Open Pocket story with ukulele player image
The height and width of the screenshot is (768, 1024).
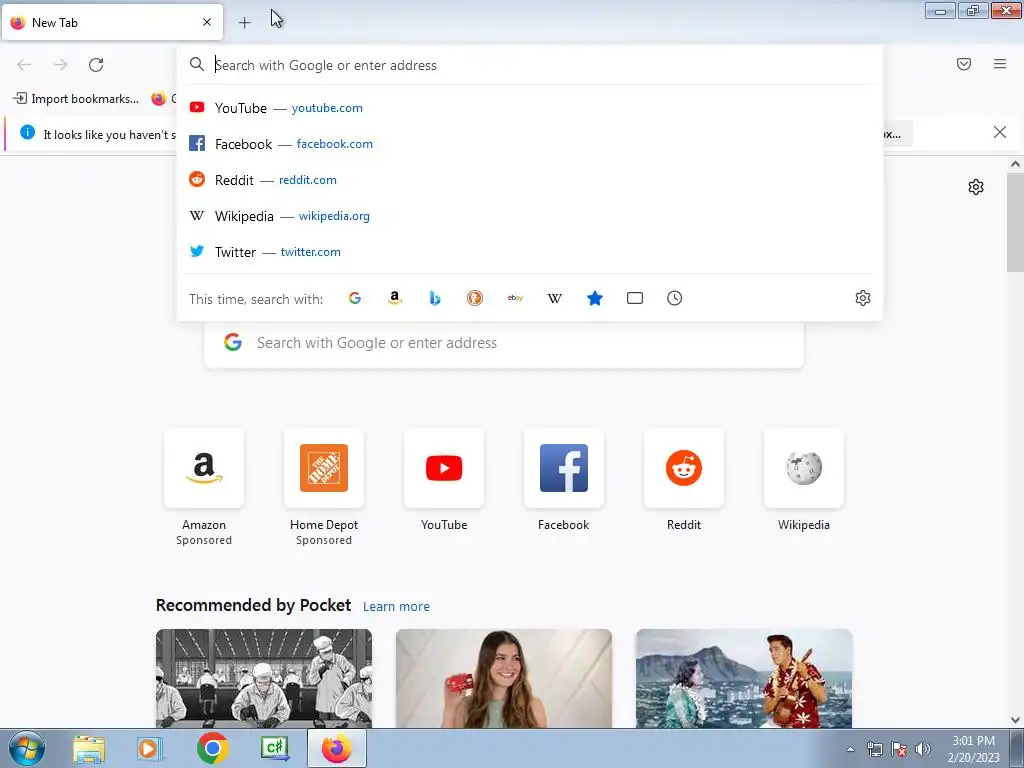click(744, 679)
